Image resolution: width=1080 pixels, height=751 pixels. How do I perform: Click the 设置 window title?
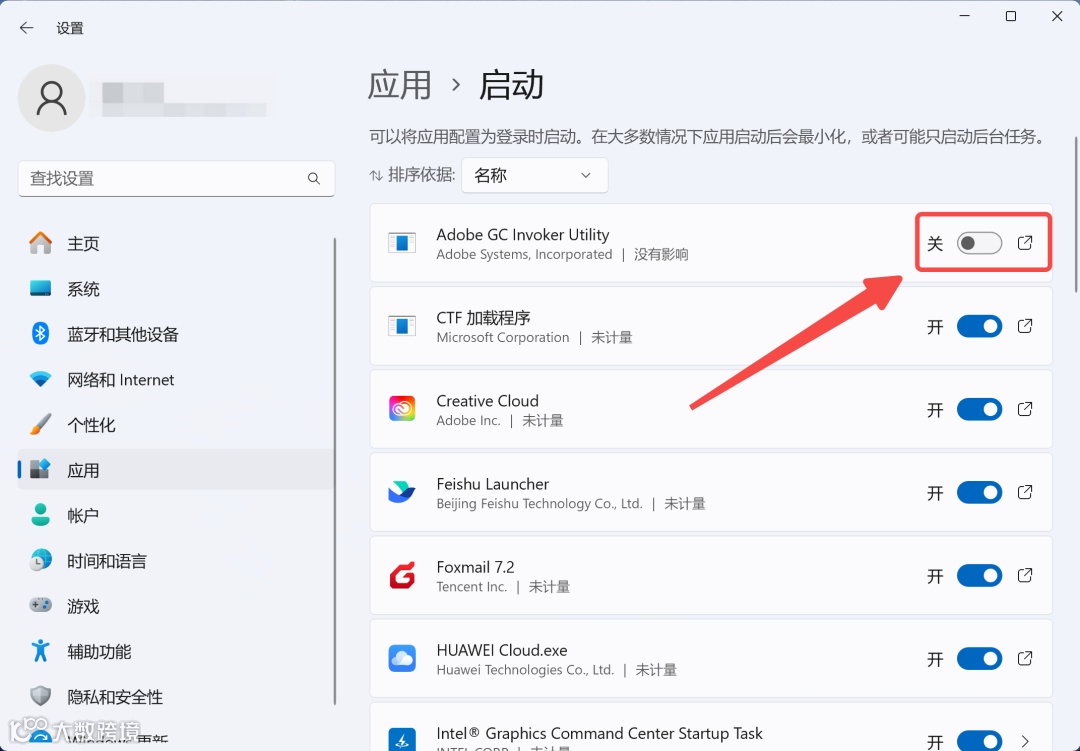tap(70, 28)
